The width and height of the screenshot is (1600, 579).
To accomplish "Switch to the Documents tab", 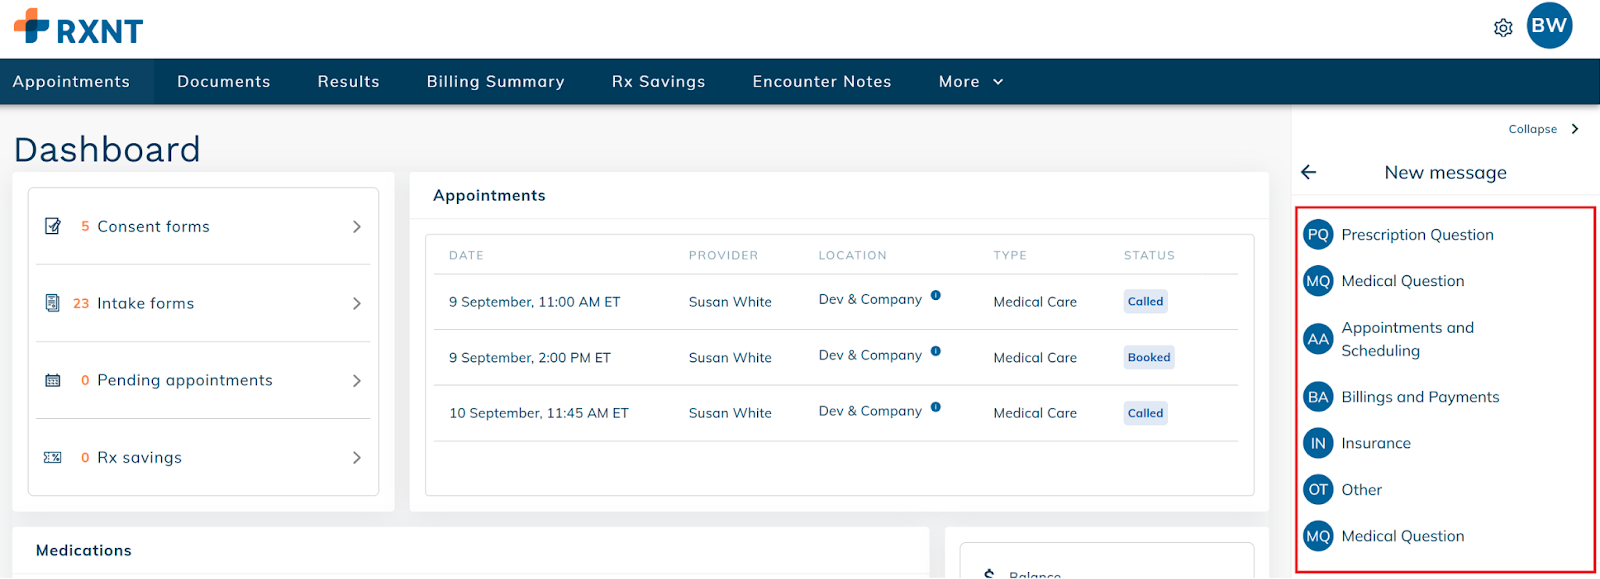I will tap(223, 82).
